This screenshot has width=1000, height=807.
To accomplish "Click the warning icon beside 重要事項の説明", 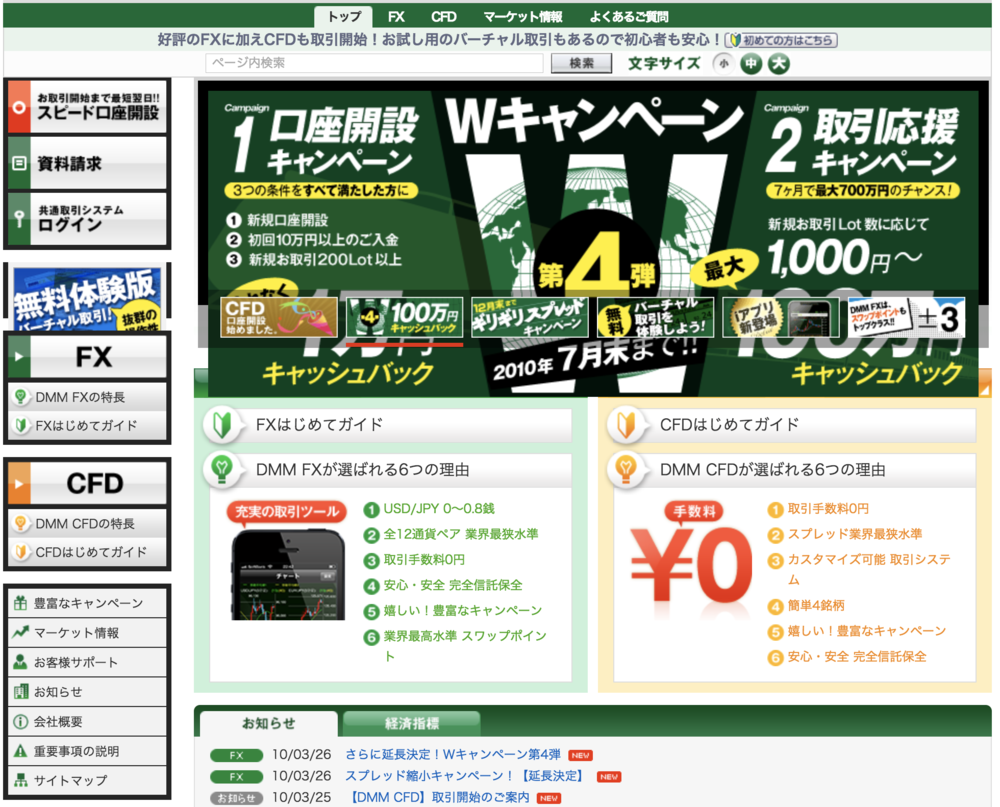I will click(x=20, y=751).
